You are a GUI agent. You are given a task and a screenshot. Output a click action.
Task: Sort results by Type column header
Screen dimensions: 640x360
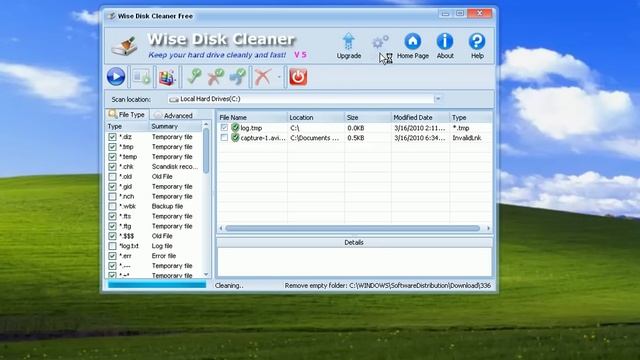tap(471, 118)
